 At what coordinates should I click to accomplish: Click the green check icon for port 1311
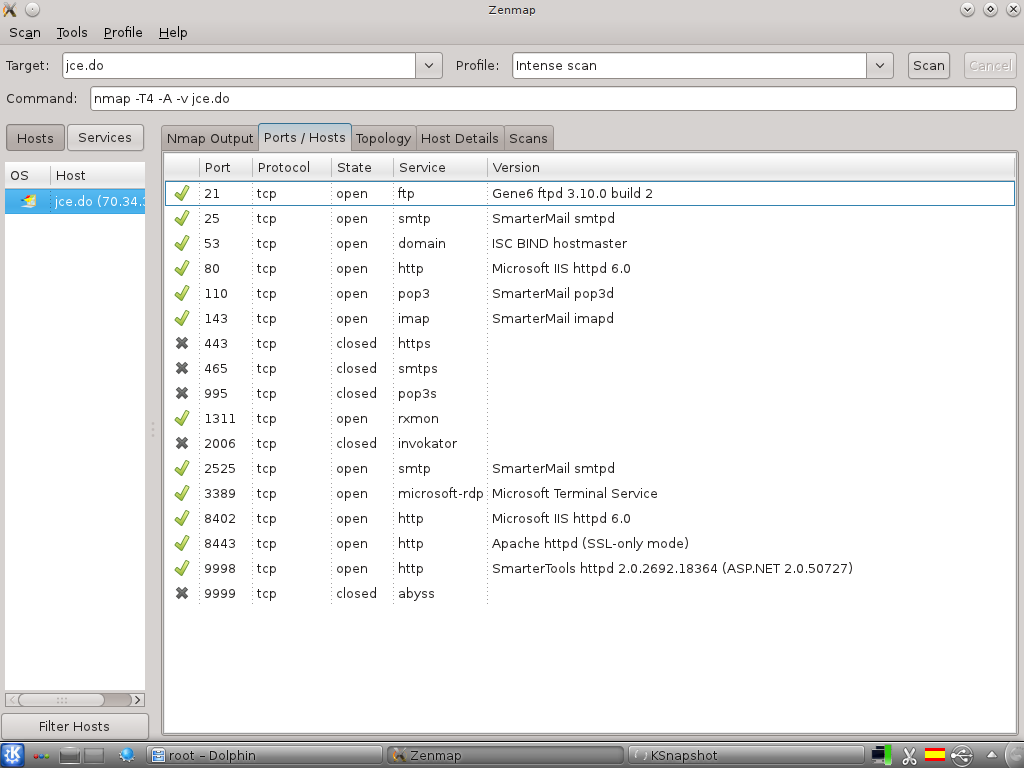click(x=182, y=418)
